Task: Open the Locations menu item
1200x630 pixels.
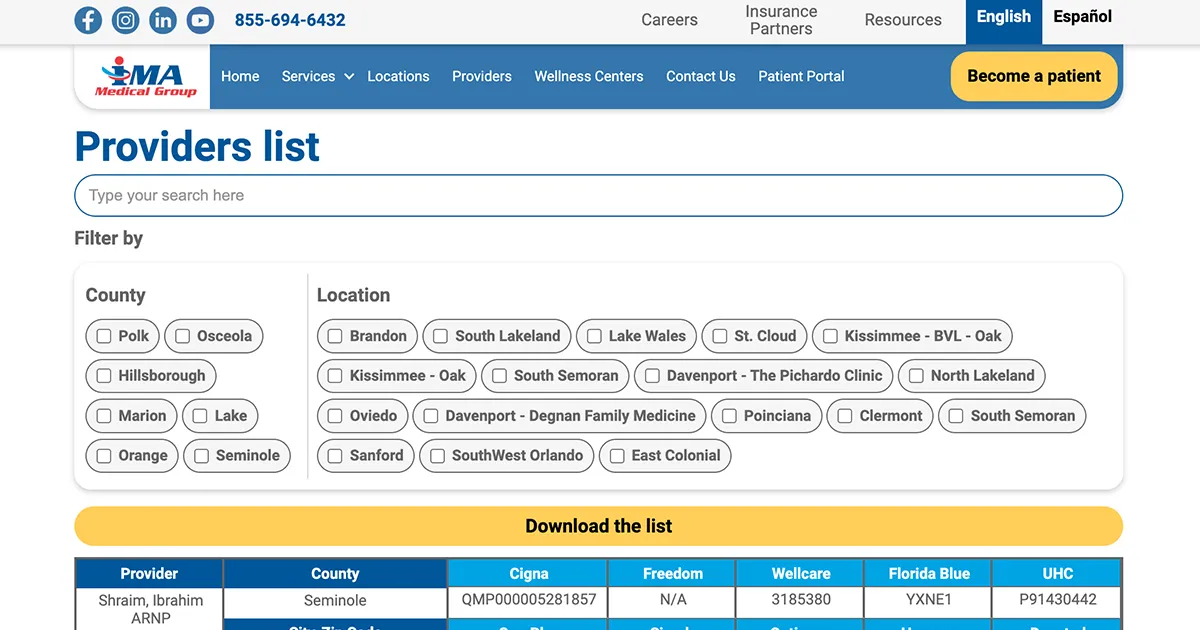Action: [398, 76]
